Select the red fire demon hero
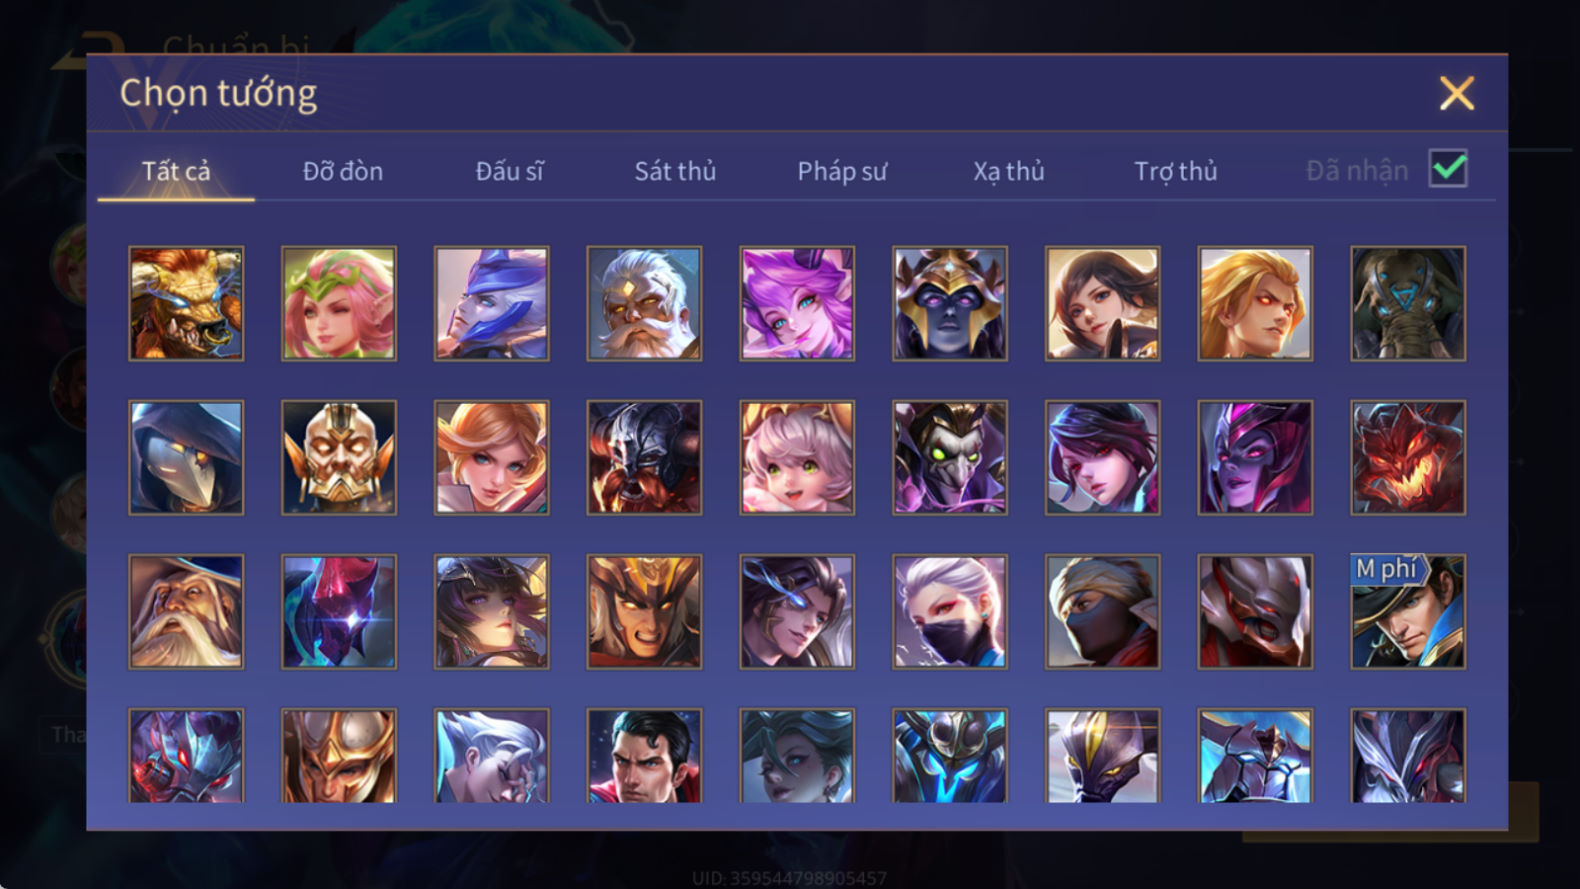Screen dimensions: 1580x889 (1408, 458)
